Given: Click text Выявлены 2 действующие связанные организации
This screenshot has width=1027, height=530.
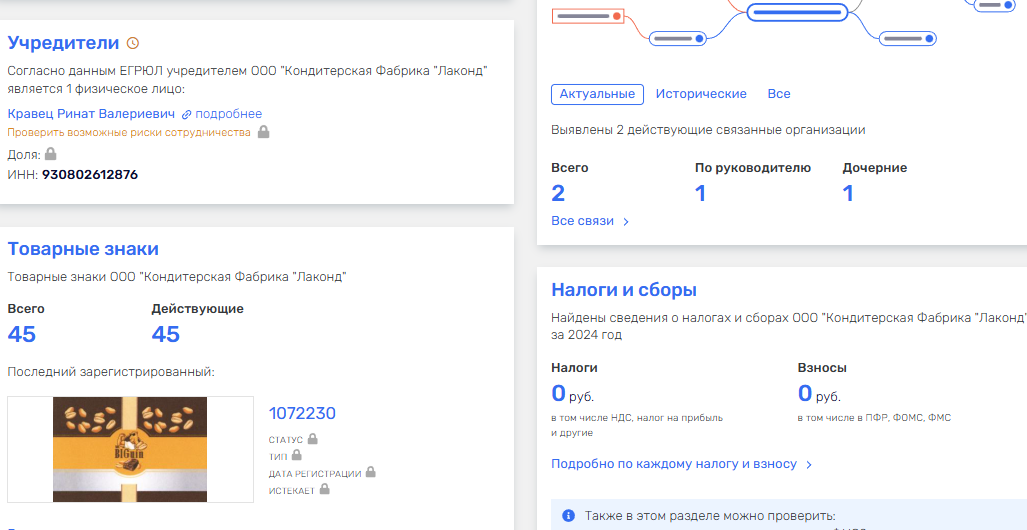Looking at the screenshot, I should 708,130.
